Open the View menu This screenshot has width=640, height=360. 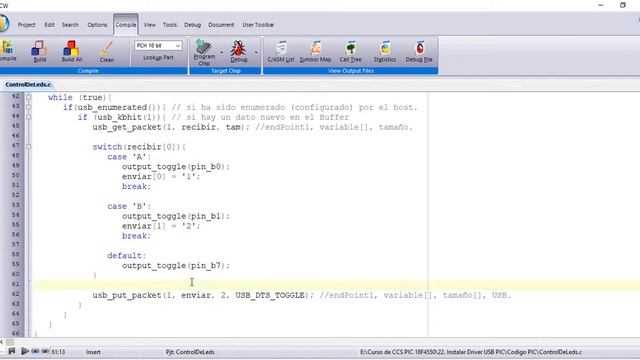pos(149,25)
